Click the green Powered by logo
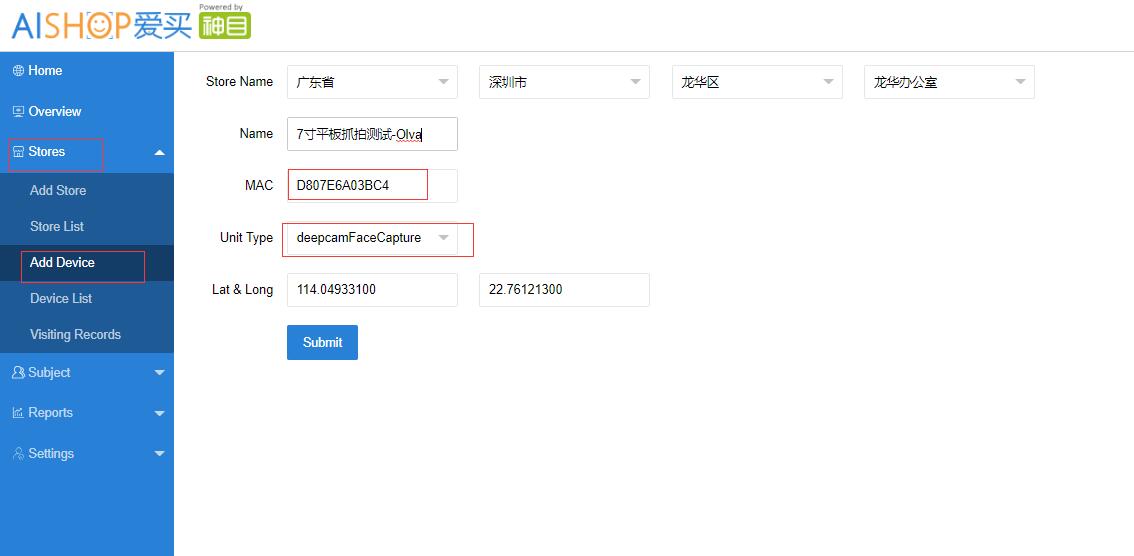Viewport: 1134px width, 556px height. point(224,22)
